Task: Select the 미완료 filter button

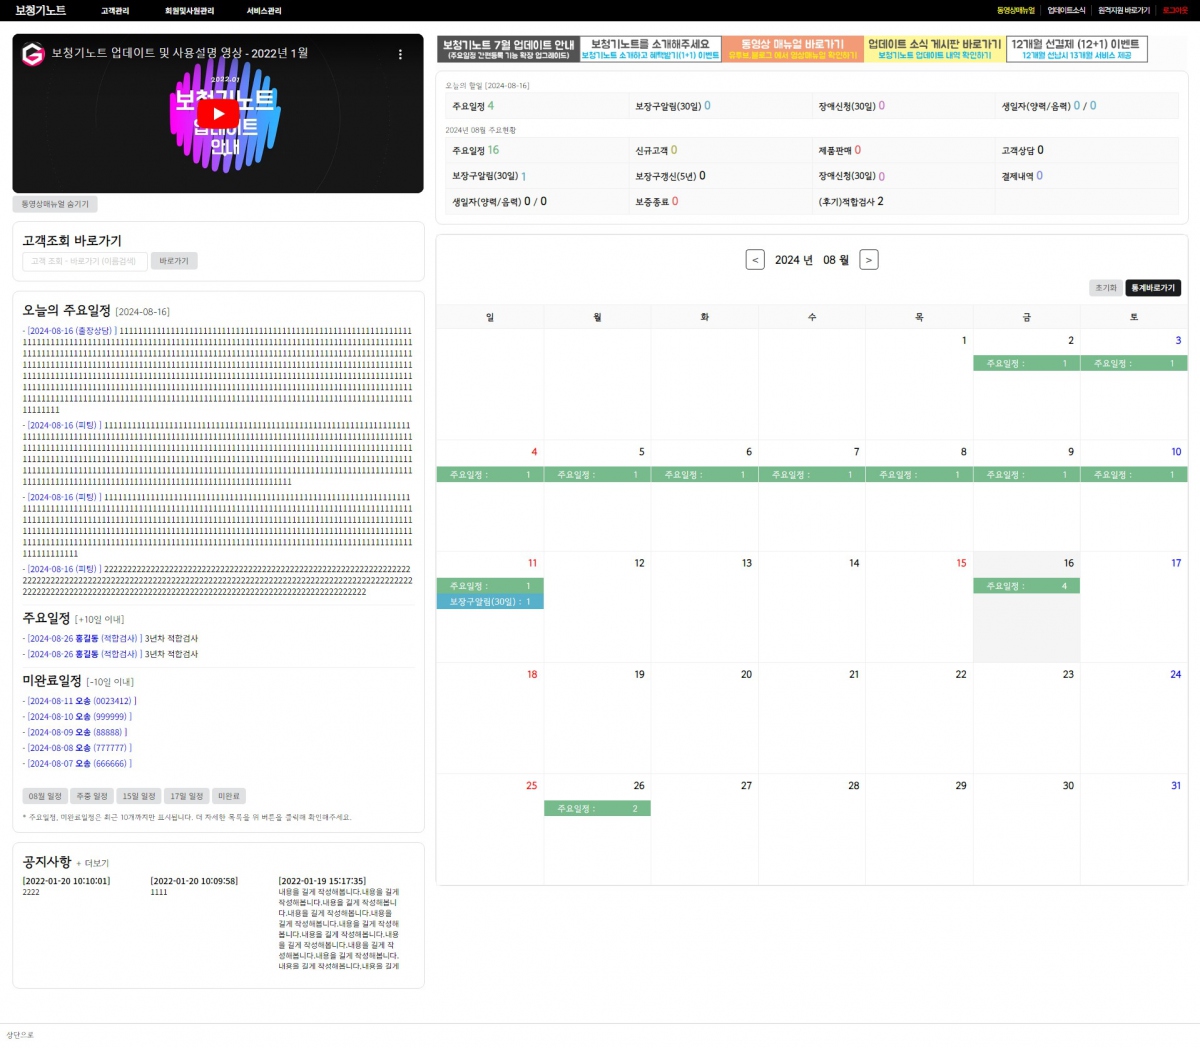Action: (x=229, y=796)
